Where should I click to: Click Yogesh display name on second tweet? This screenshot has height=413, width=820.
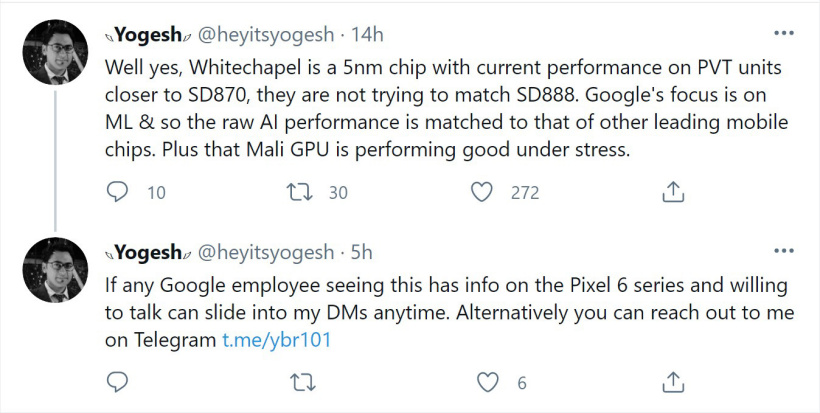coord(146,251)
